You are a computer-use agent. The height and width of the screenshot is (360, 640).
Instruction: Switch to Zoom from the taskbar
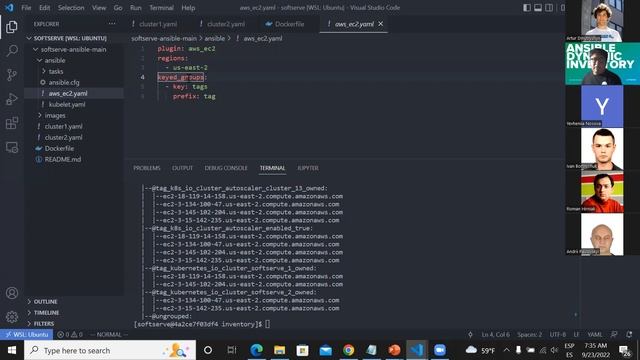[440, 350]
